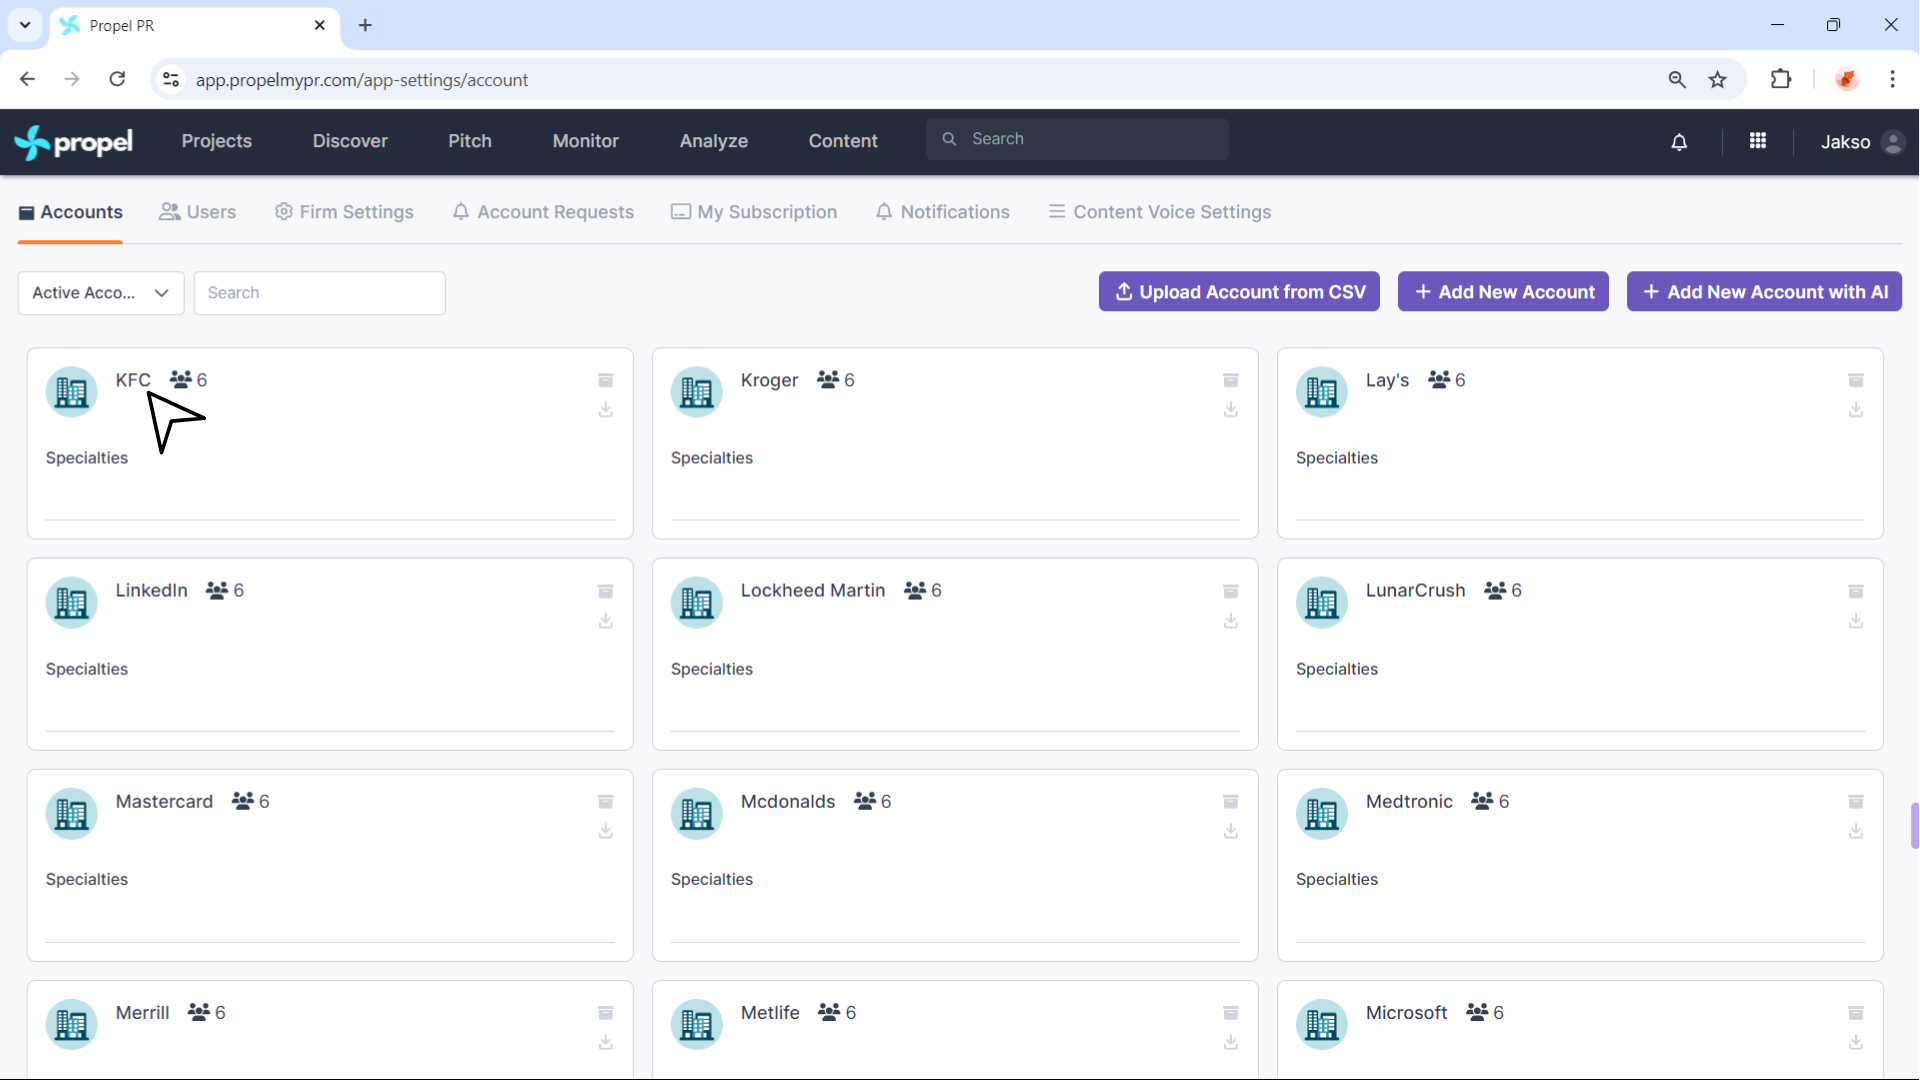
Task: Click the page vertical scrollbar thumb
Action: (1914, 825)
